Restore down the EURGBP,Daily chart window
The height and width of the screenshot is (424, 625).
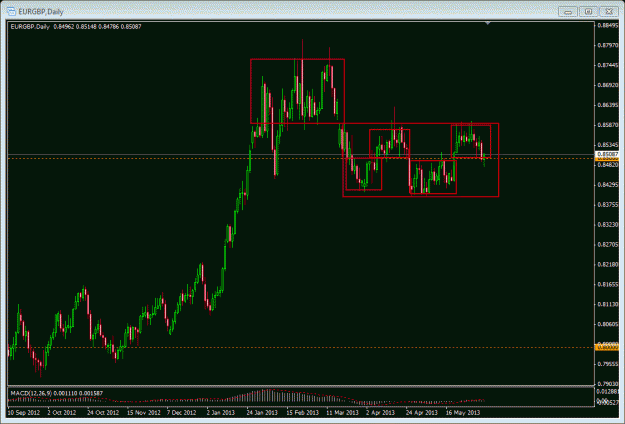588,12
